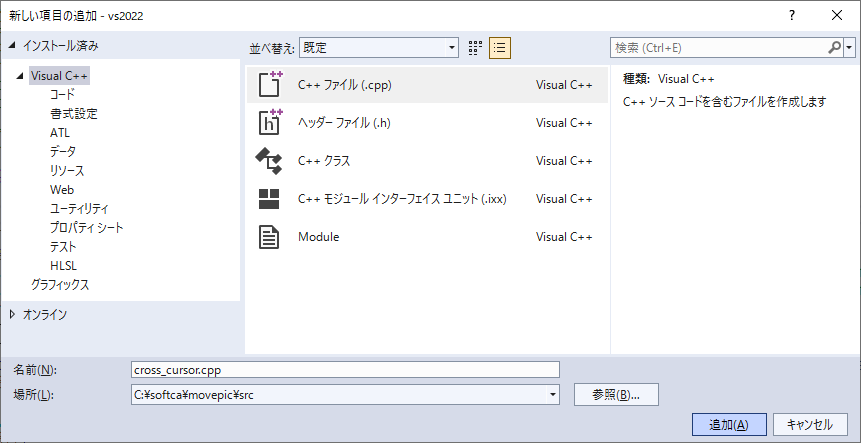This screenshot has height=443, width=861.
Task: Pick the C++ Module Interface Unit (.ixx) icon
Action: [x=269, y=199]
